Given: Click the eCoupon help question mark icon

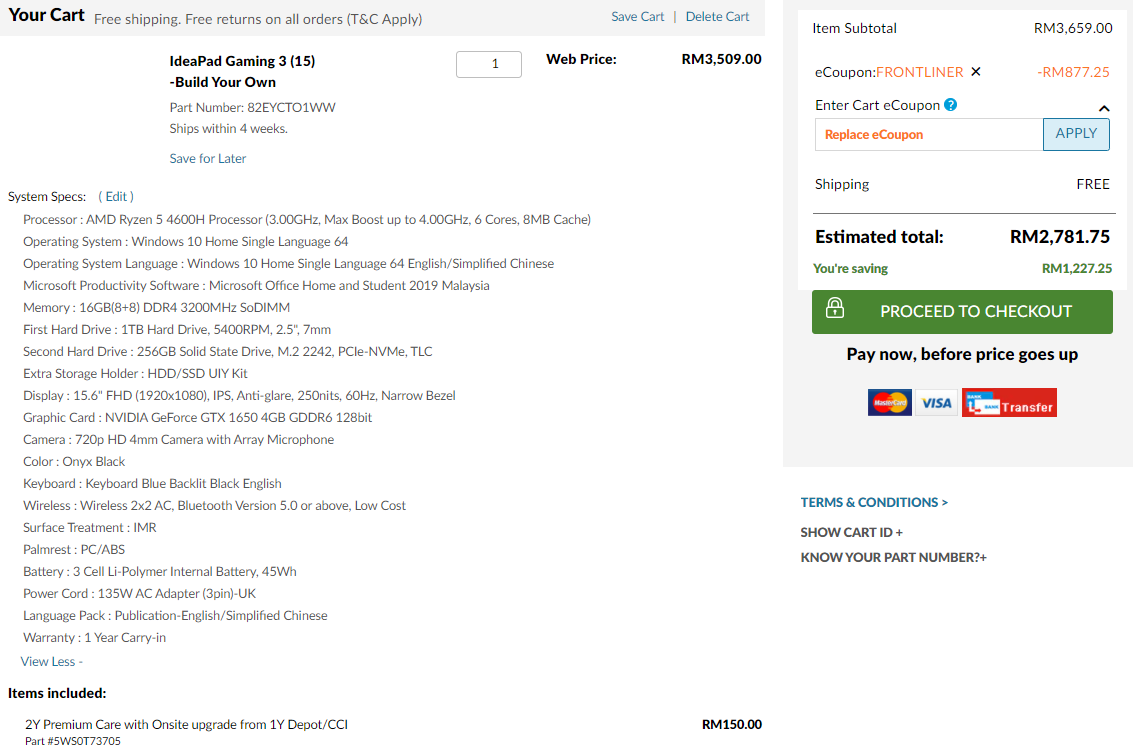Looking at the screenshot, I should [x=951, y=105].
